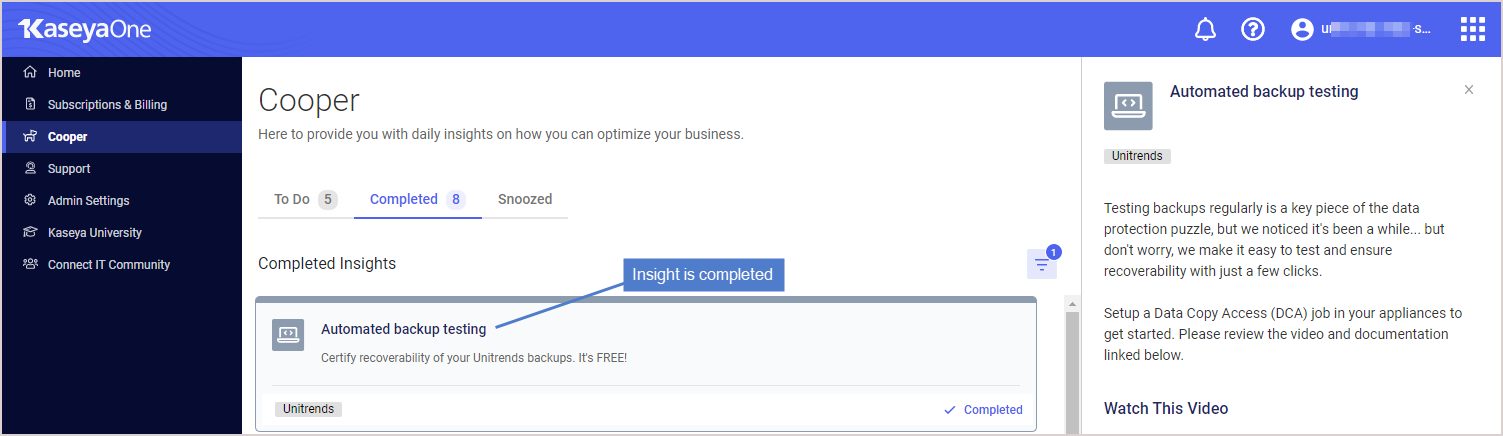This screenshot has width=1503, height=436.
Task: Open the notifications bell
Action: (1205, 30)
